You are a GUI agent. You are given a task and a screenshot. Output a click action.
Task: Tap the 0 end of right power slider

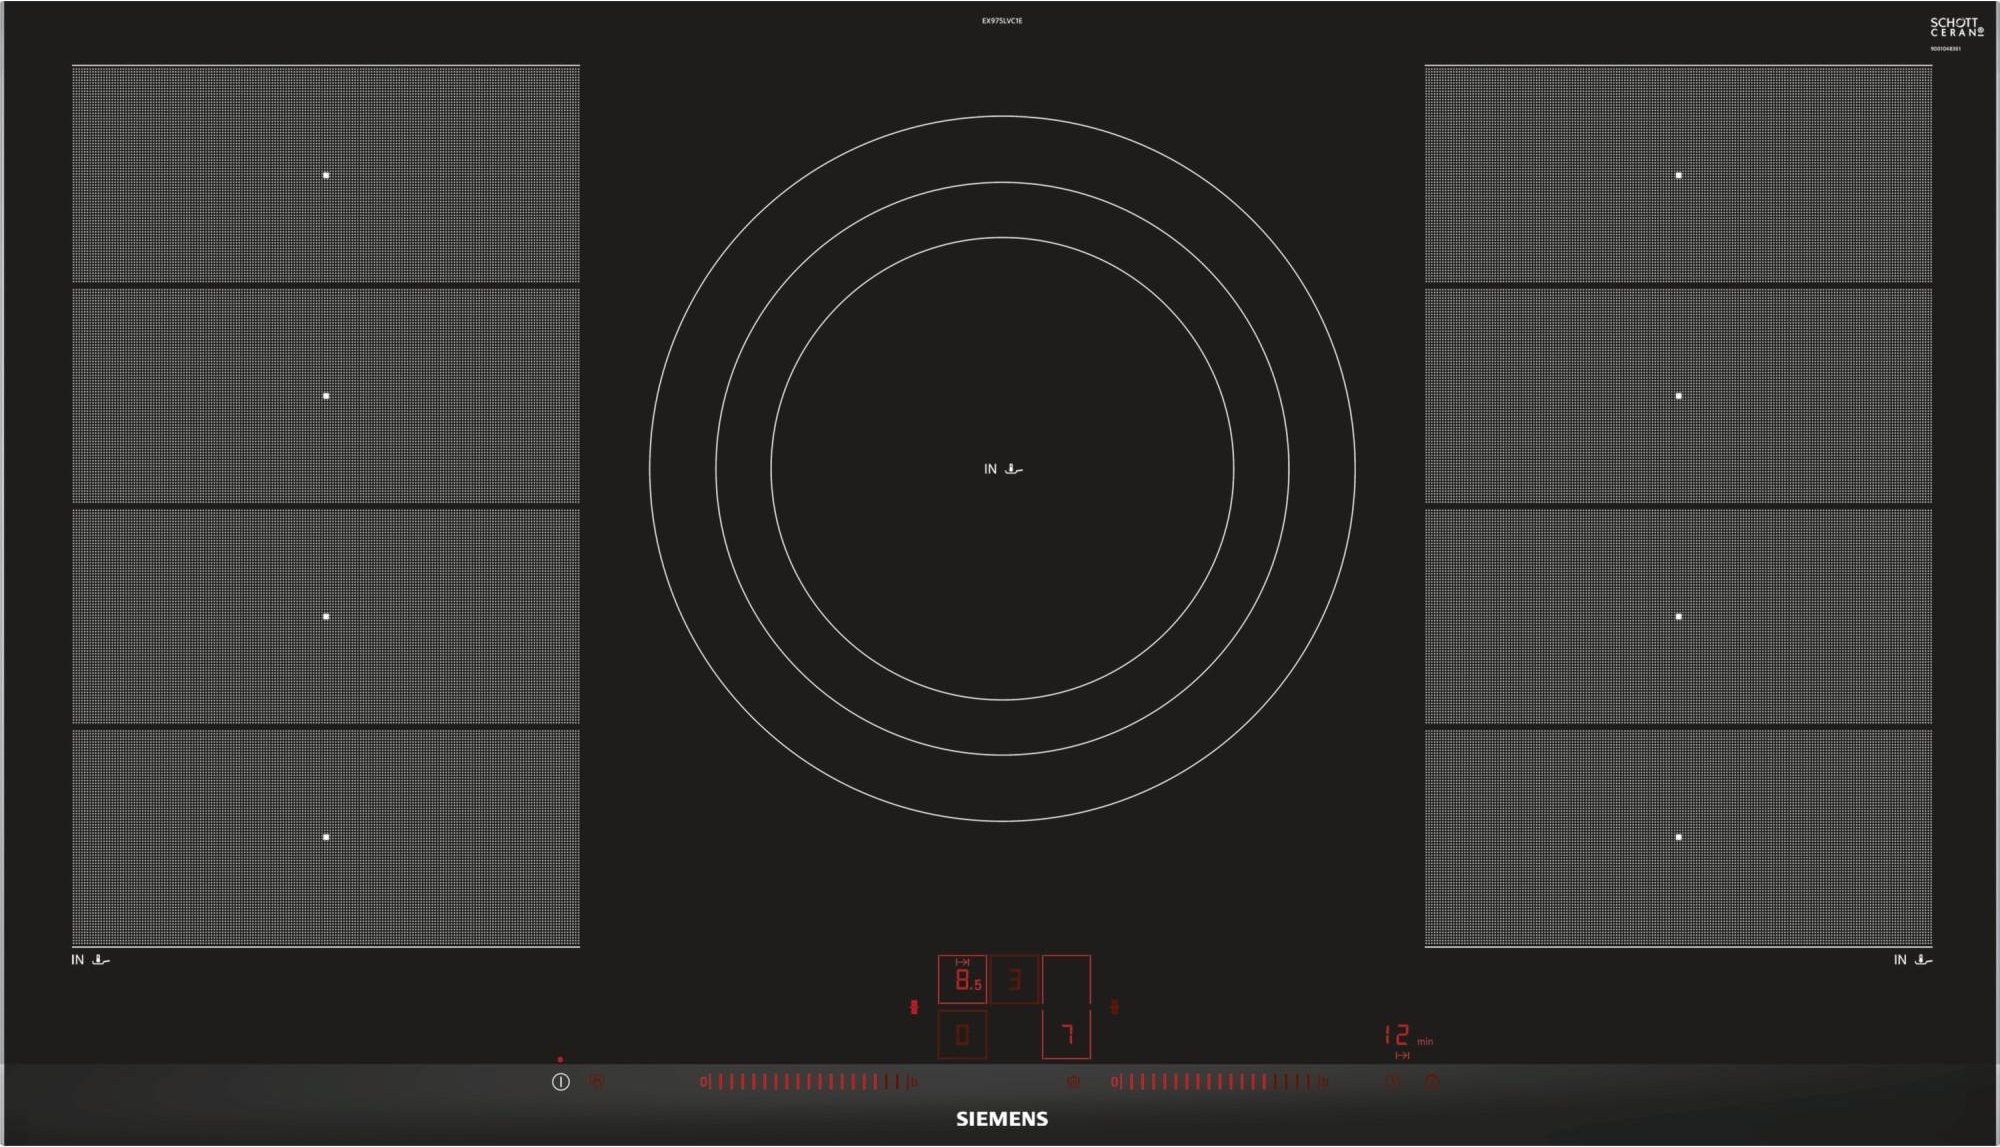coord(1115,1081)
